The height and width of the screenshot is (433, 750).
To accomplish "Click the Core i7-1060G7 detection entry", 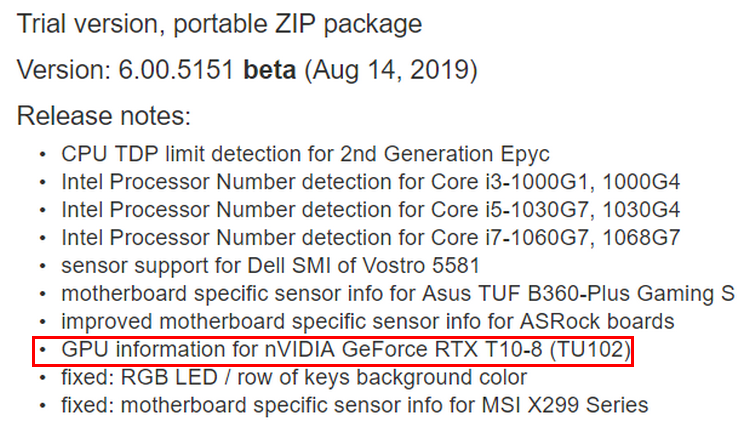I will (x=371, y=237).
